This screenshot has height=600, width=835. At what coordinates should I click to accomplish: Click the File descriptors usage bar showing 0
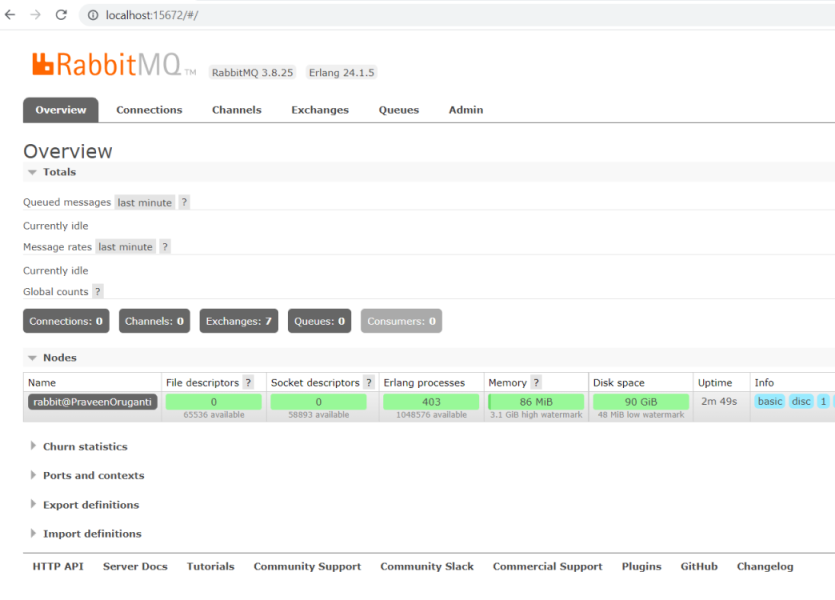pyautogui.click(x=214, y=402)
